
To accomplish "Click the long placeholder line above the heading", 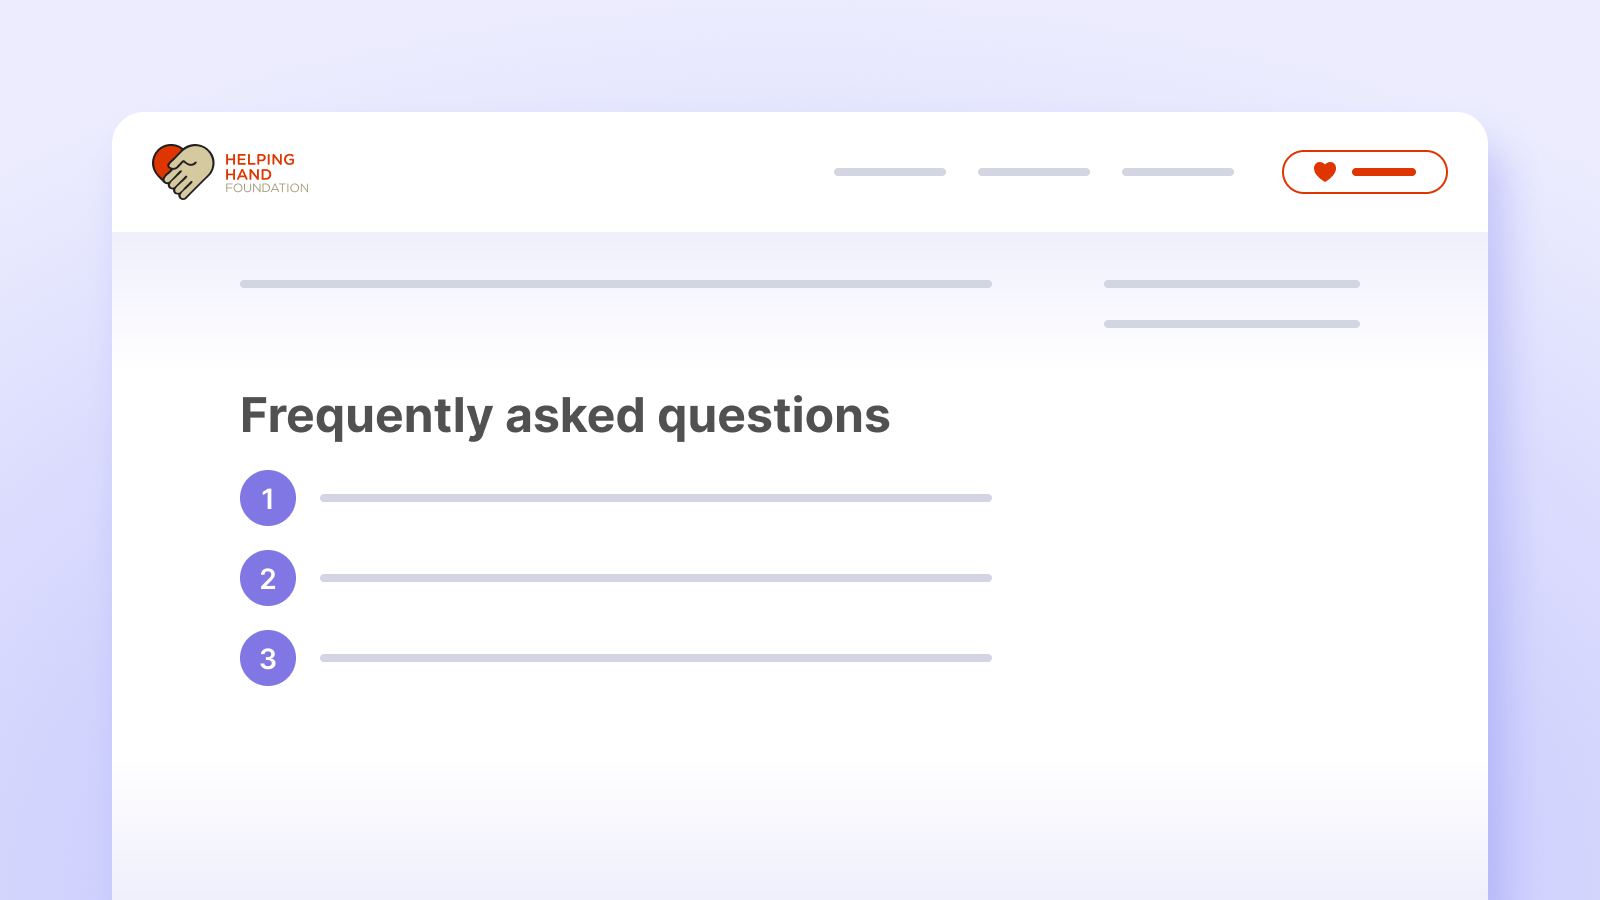I will point(616,284).
